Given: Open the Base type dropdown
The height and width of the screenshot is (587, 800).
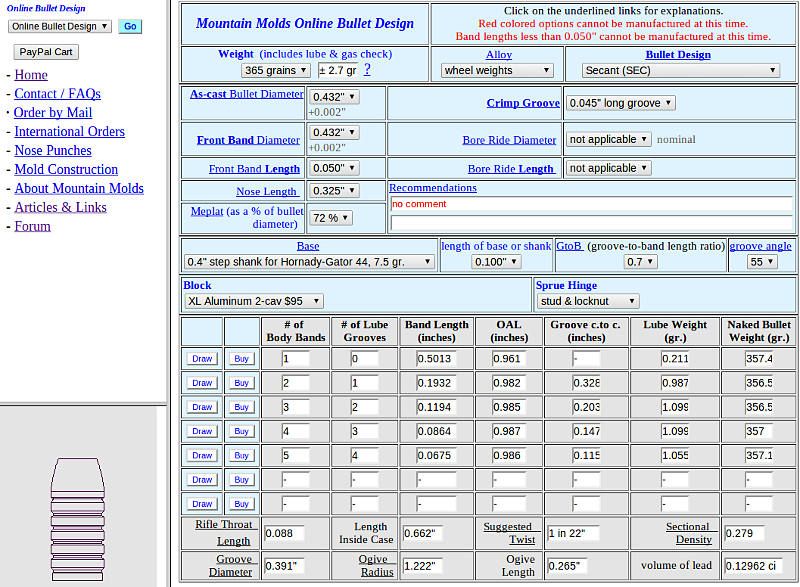Looking at the screenshot, I should point(309,262).
